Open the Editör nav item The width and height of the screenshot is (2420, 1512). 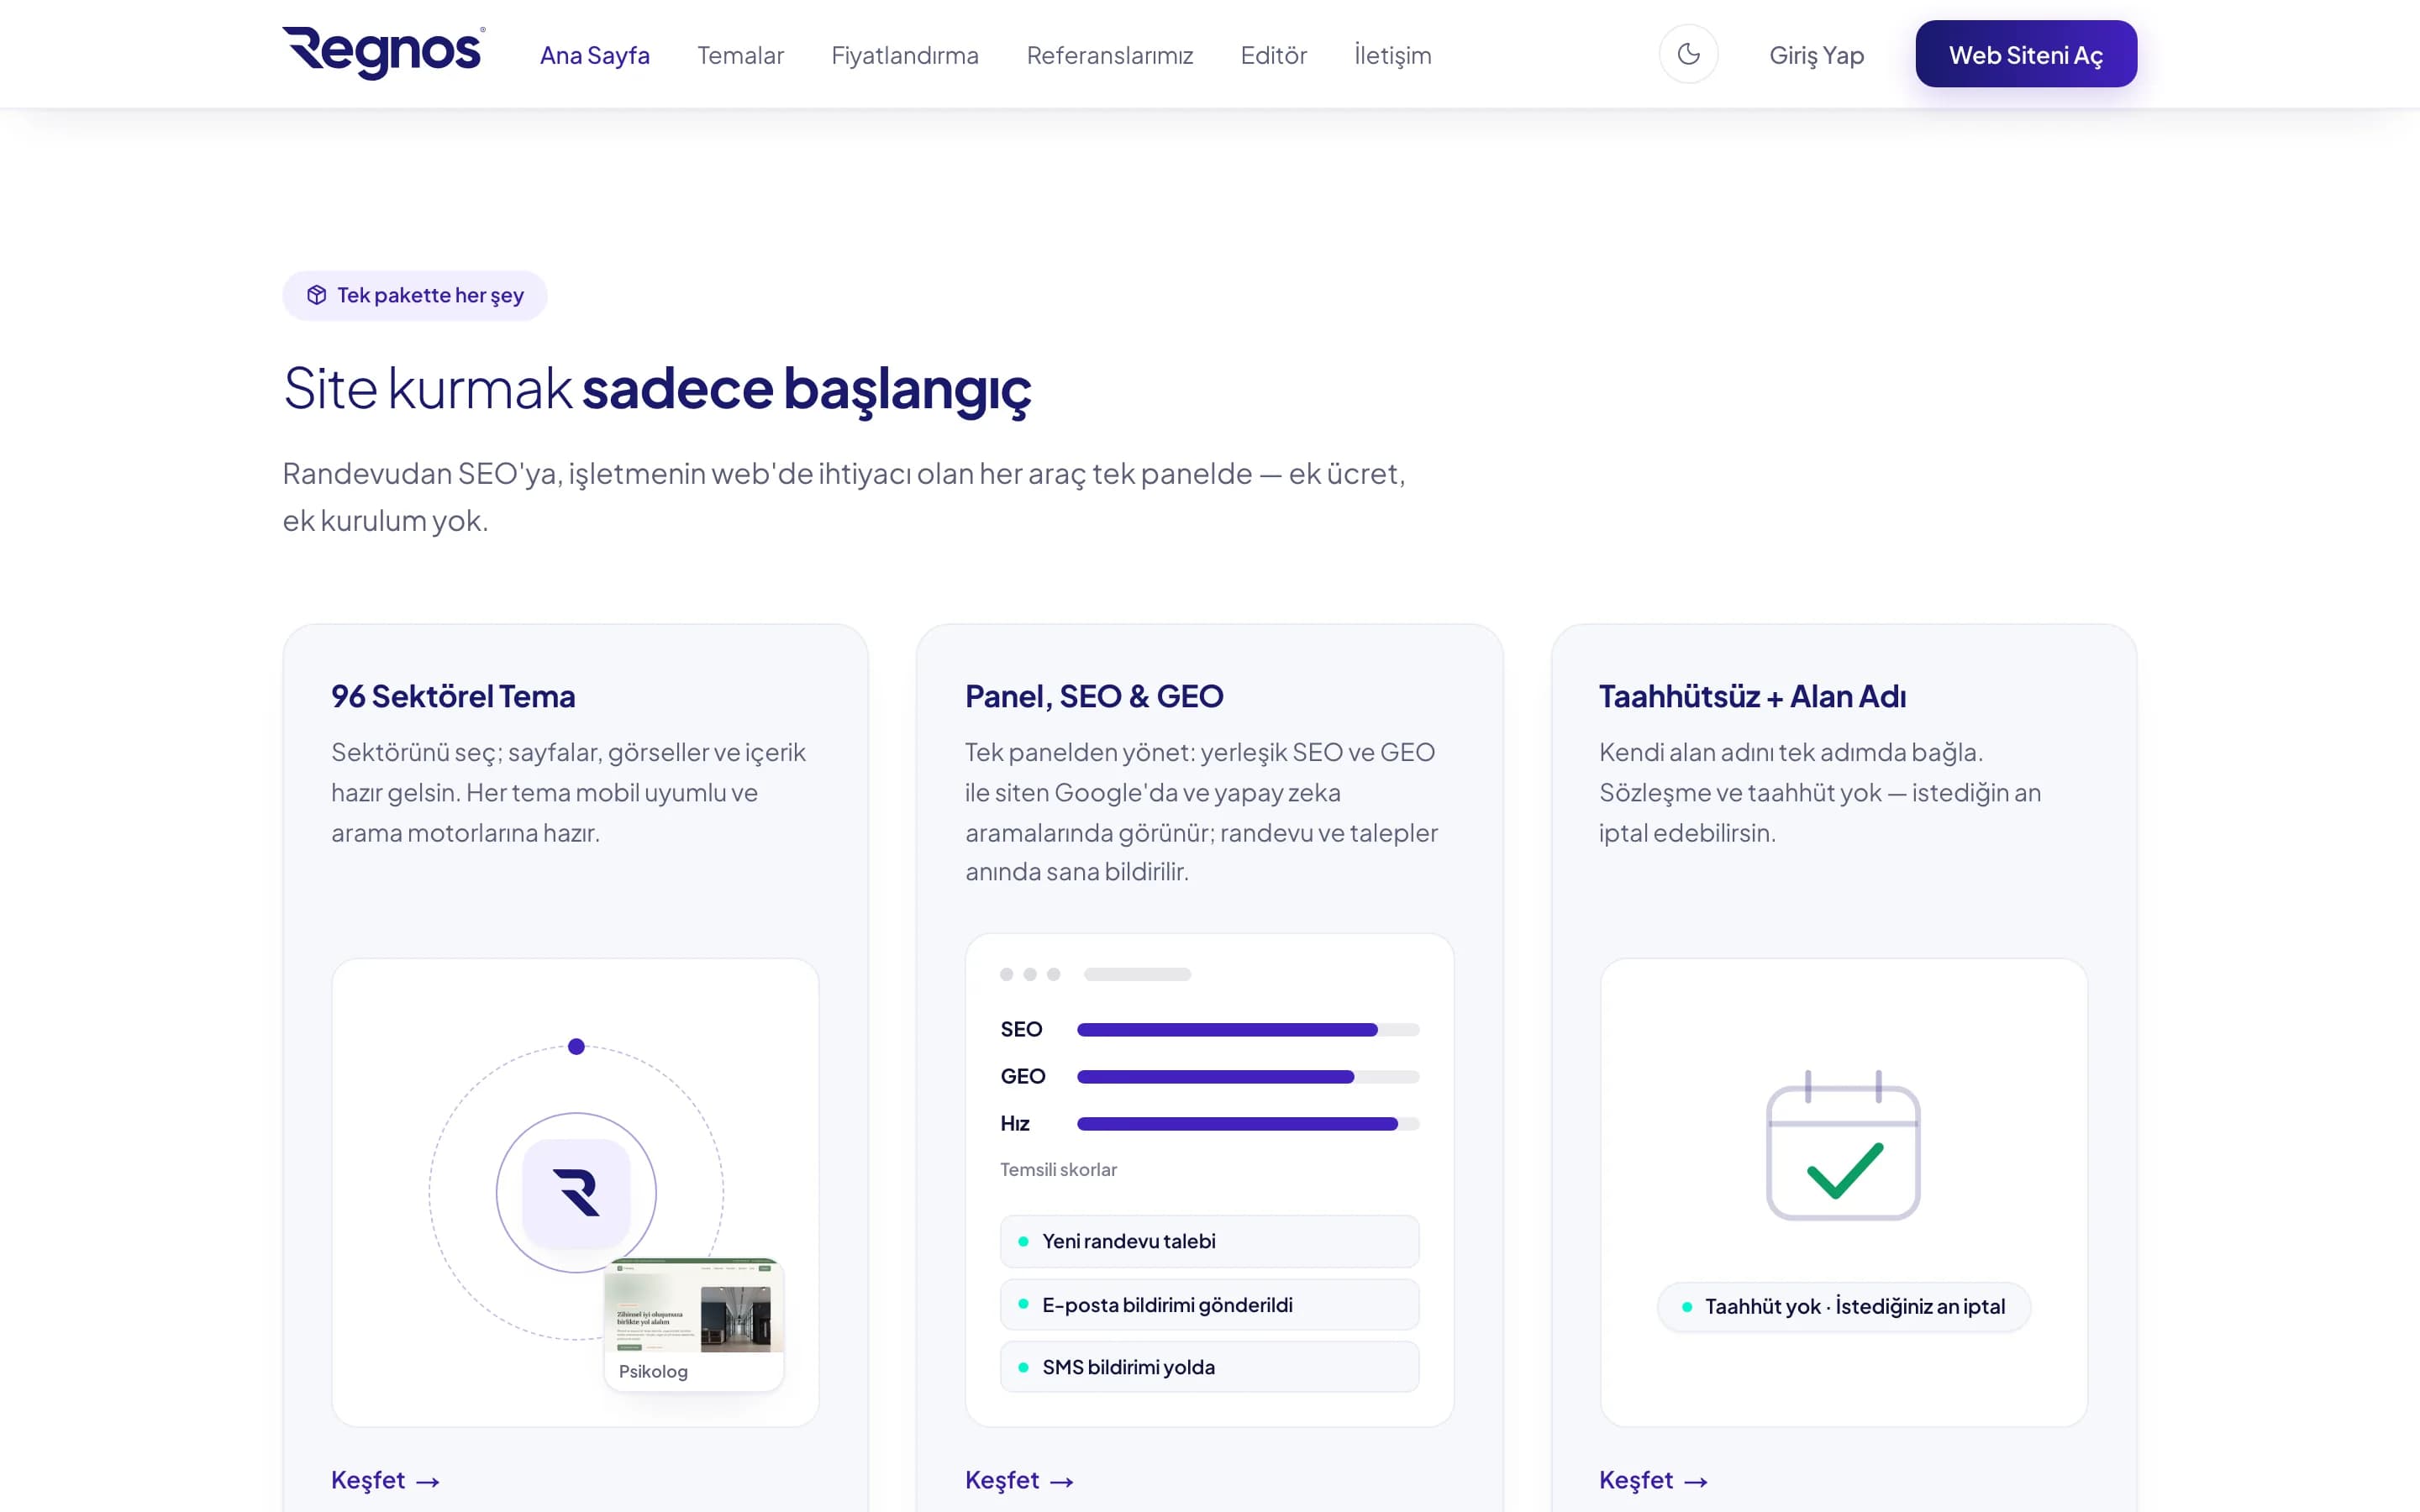[x=1273, y=55]
